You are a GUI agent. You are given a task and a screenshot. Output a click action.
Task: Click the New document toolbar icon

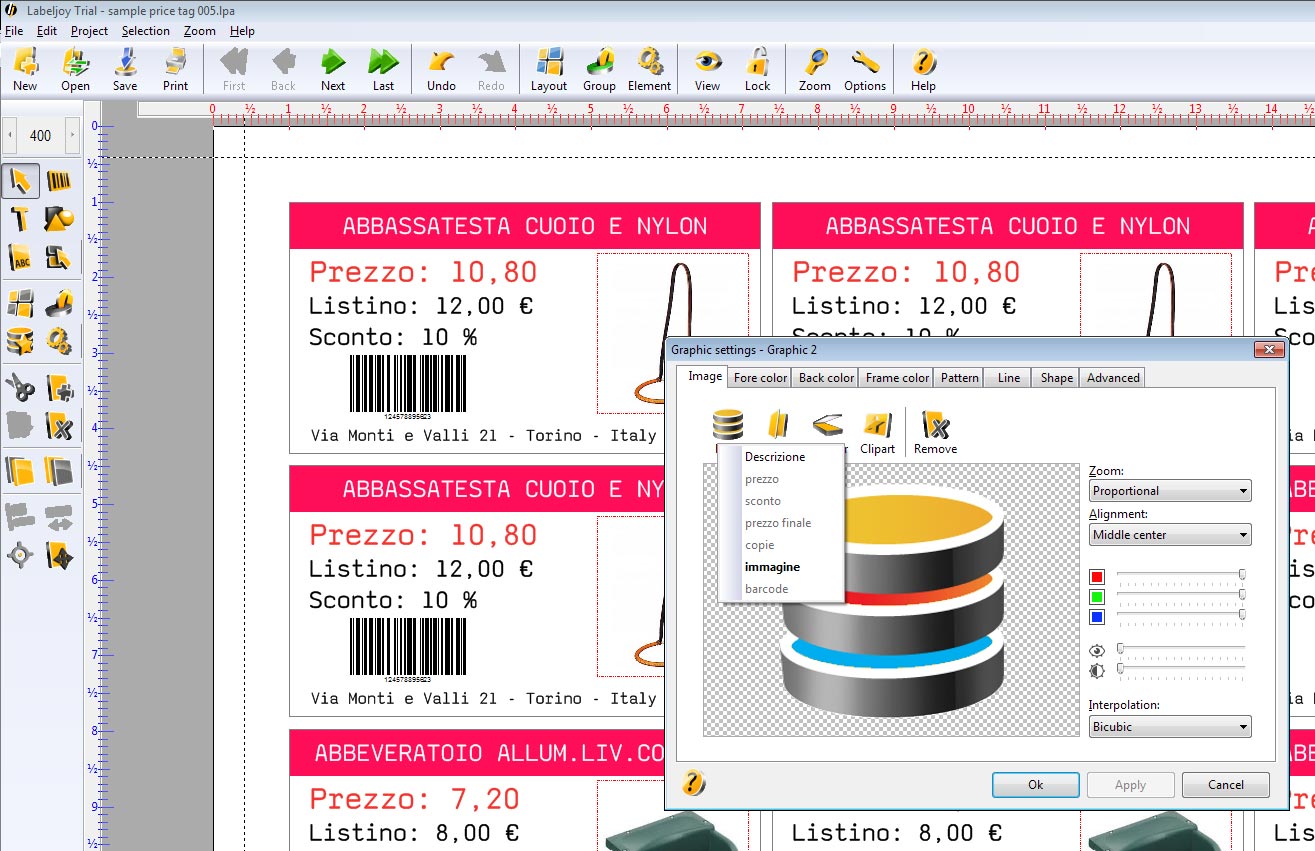(x=25, y=69)
